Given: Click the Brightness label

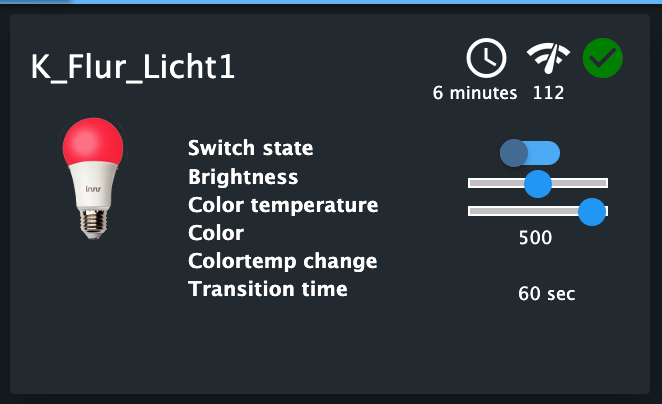Looking at the screenshot, I should pyautogui.click(x=243, y=177).
